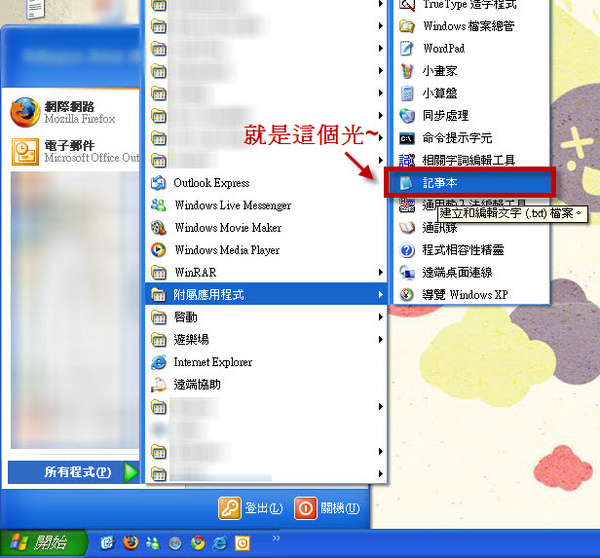Click the 開始 Start button
The image size is (600, 558).
43,543
